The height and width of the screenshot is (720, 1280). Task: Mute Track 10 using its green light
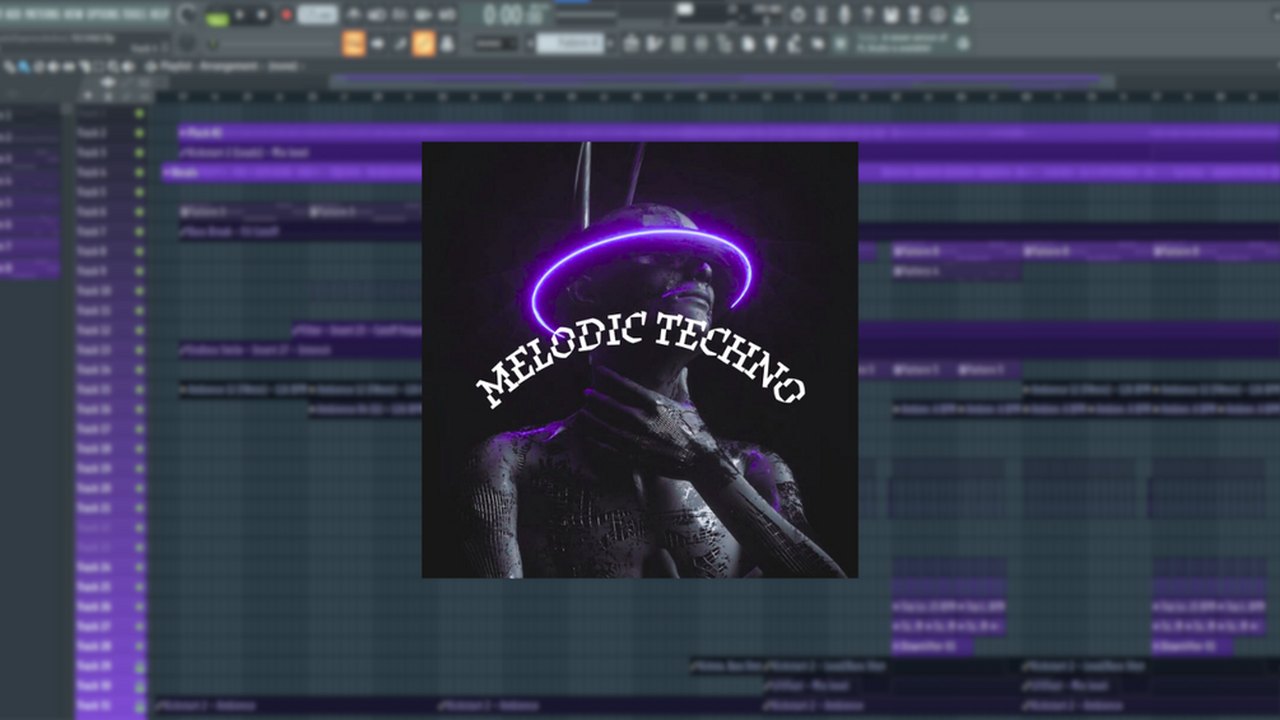(139, 291)
